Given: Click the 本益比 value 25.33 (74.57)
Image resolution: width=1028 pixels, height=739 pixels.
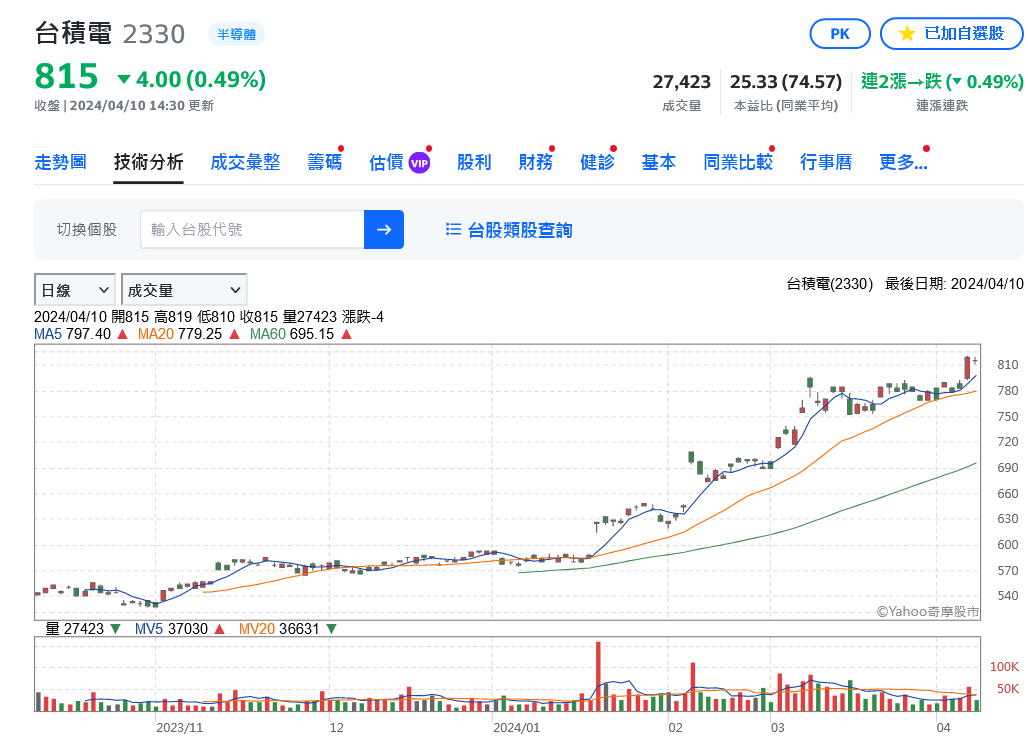Looking at the screenshot, I should (x=785, y=82).
